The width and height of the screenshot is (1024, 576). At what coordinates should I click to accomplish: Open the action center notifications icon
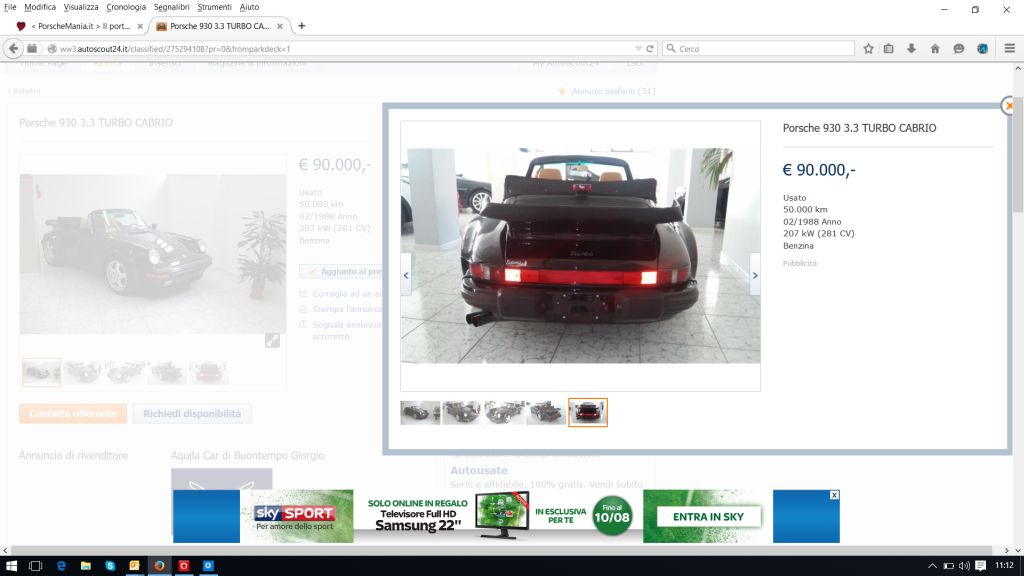980,566
